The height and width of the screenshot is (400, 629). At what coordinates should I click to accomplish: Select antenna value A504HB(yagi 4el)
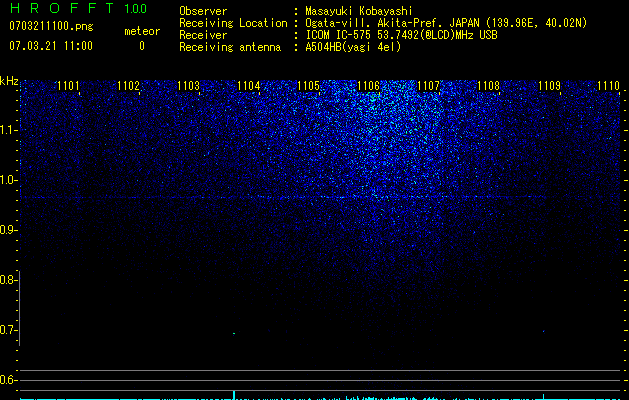pyautogui.click(x=353, y=47)
